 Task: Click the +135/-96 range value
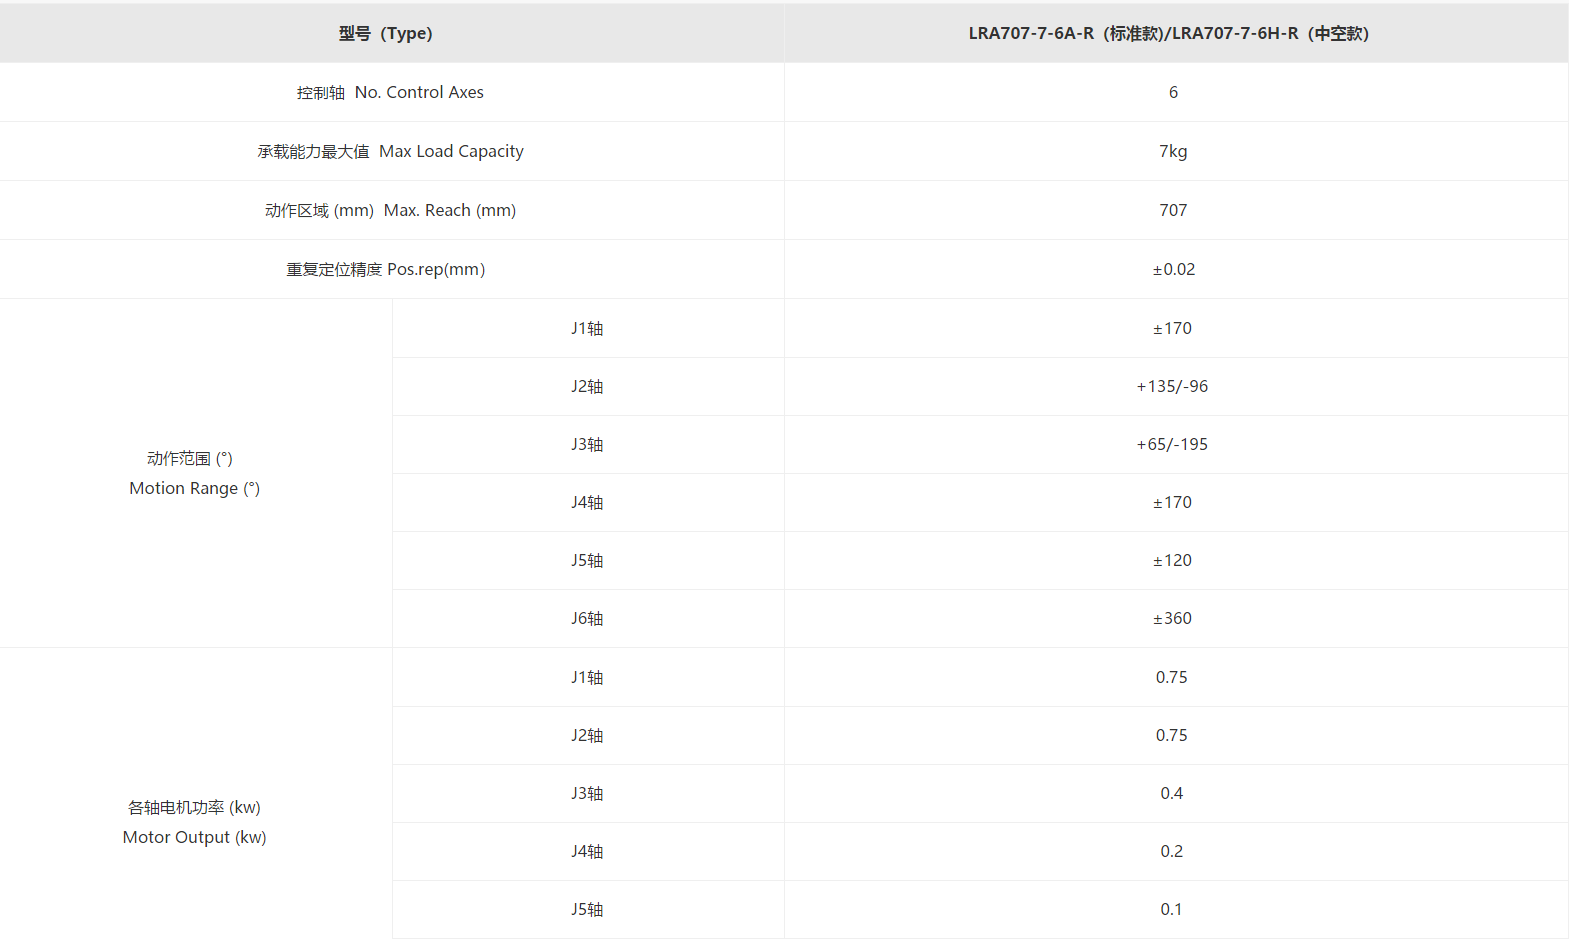coord(1172,387)
